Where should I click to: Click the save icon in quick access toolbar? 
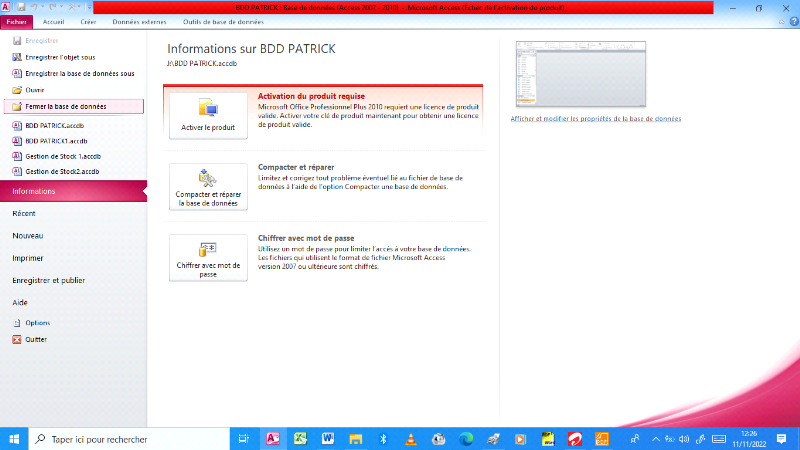click(x=21, y=7)
